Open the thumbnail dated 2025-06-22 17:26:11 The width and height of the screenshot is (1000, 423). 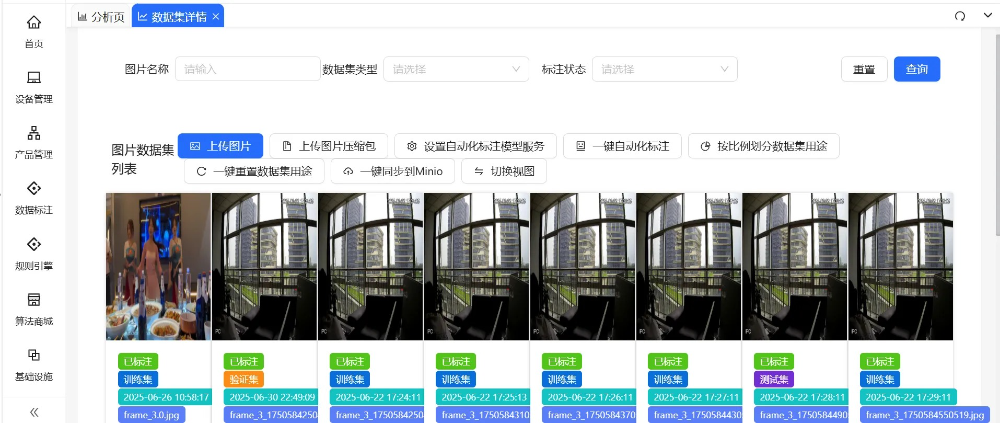click(582, 267)
